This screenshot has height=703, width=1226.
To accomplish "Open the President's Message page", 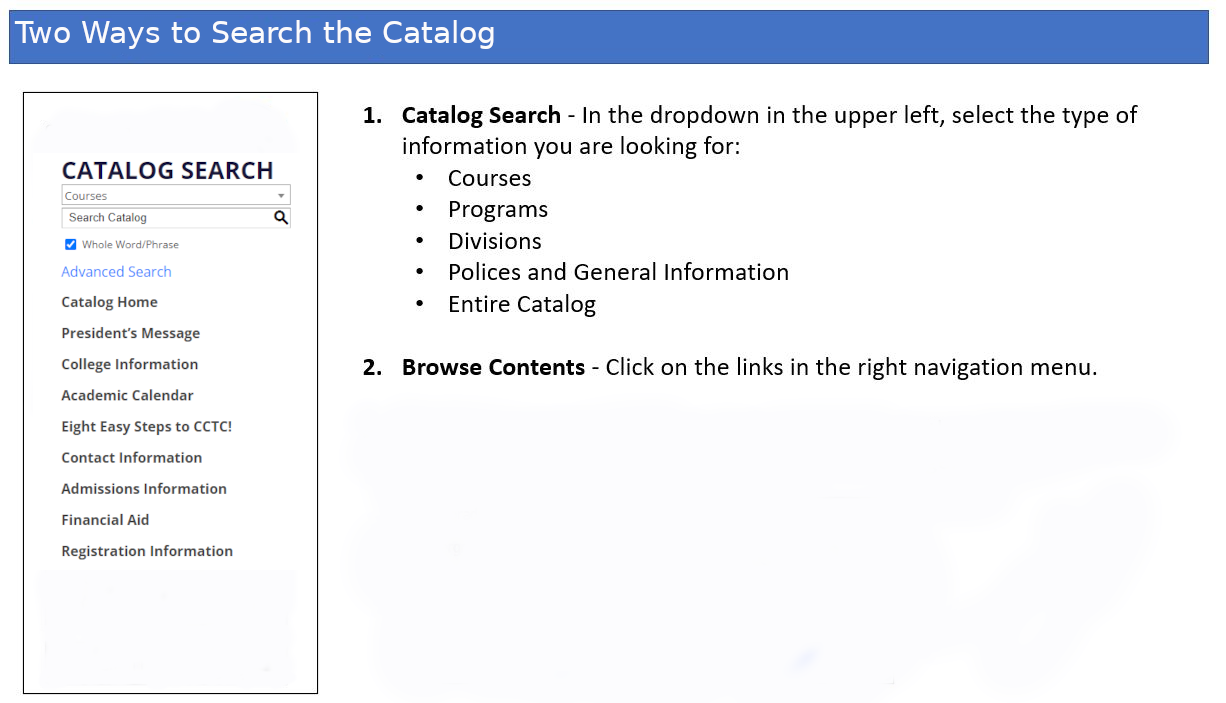I will tap(130, 333).
